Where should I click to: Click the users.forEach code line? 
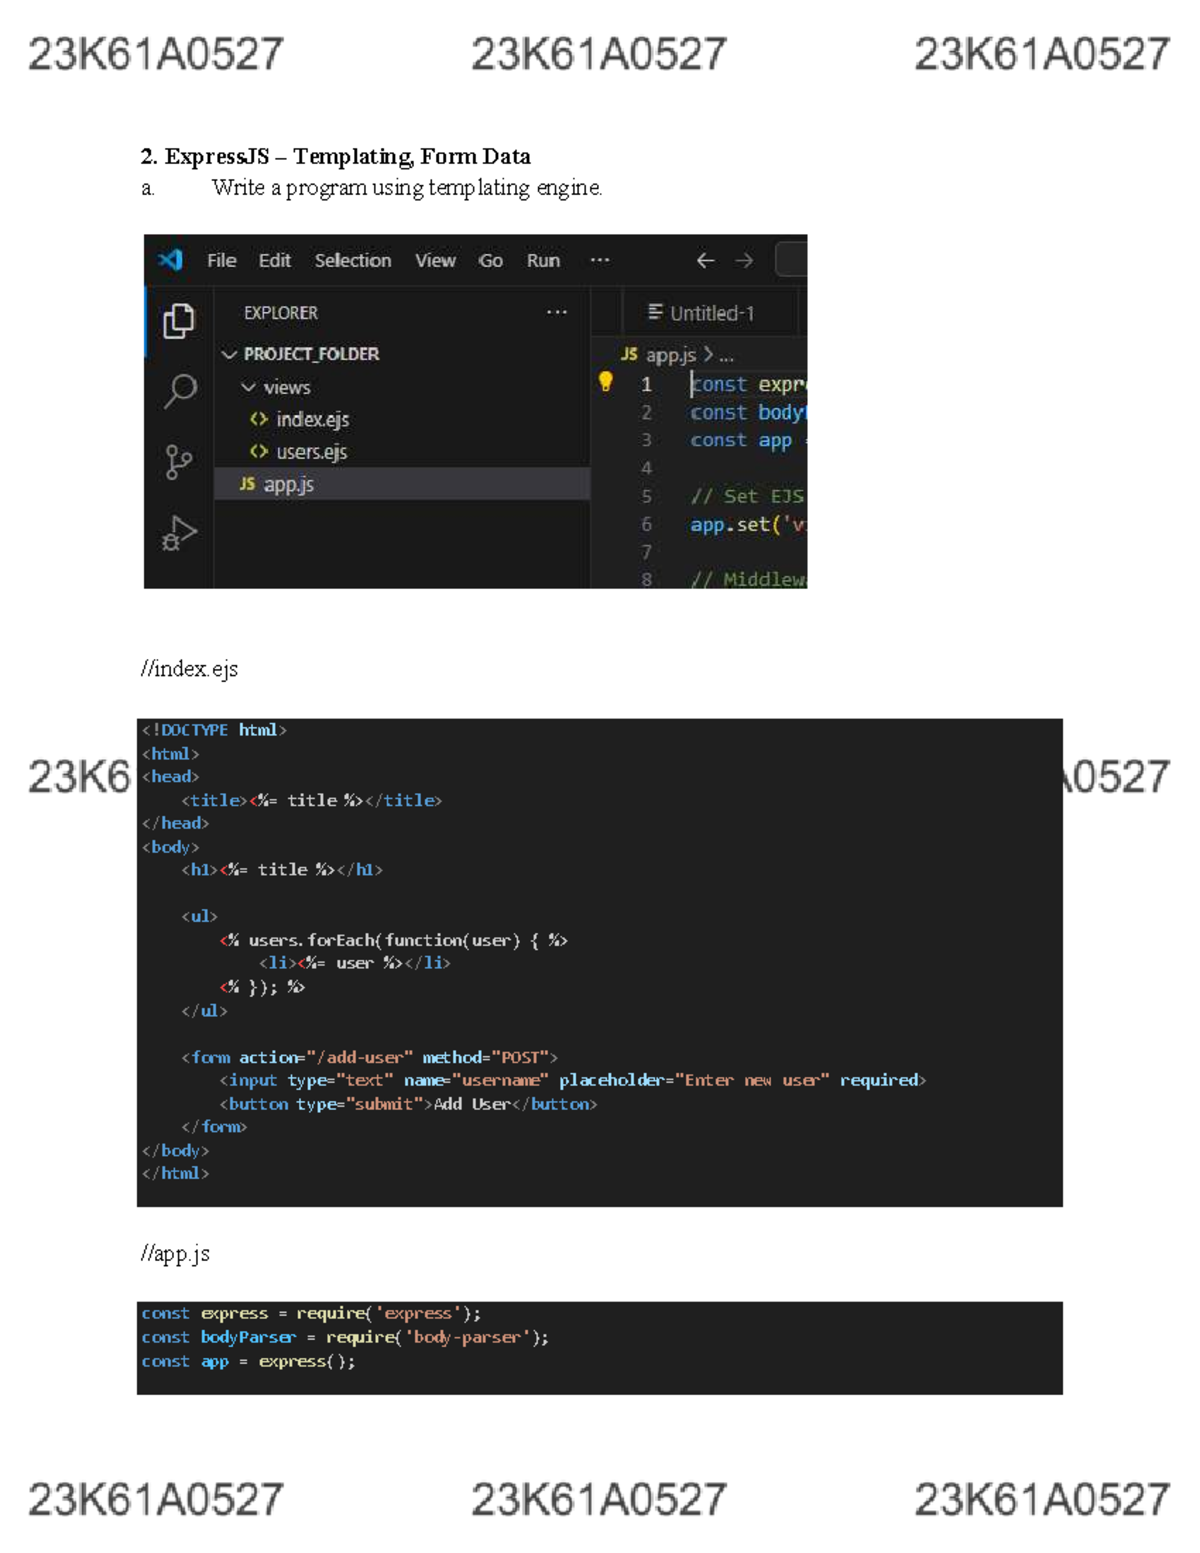394,940
